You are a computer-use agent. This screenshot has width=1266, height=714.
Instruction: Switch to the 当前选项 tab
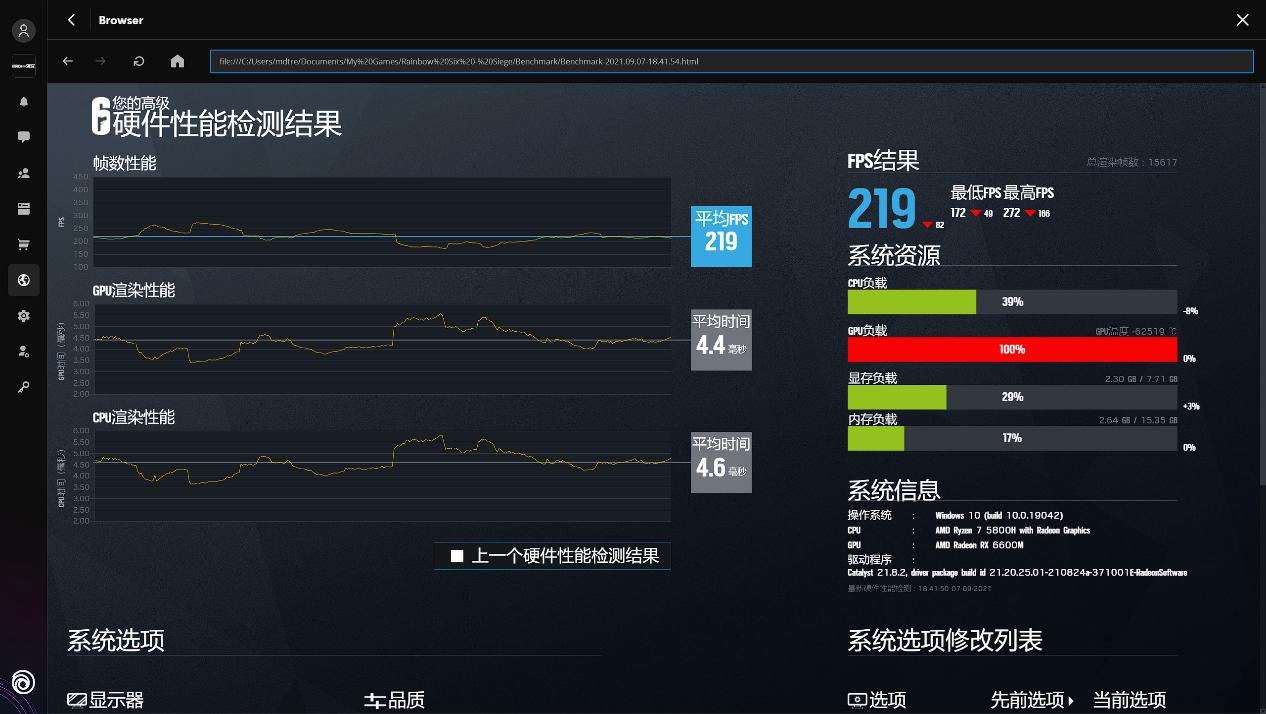pyautogui.click(x=1128, y=701)
